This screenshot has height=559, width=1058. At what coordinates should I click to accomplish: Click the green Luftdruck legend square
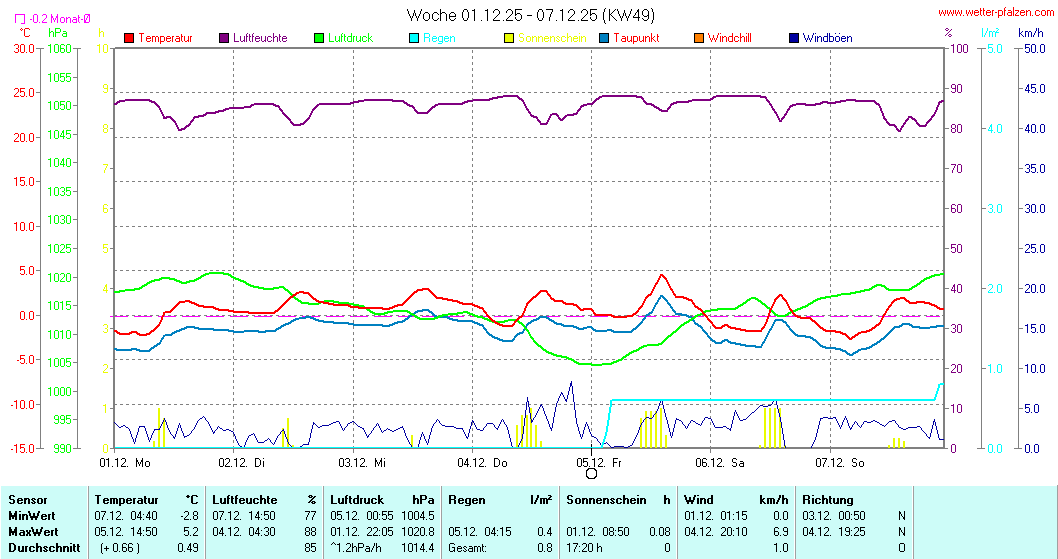(x=319, y=38)
